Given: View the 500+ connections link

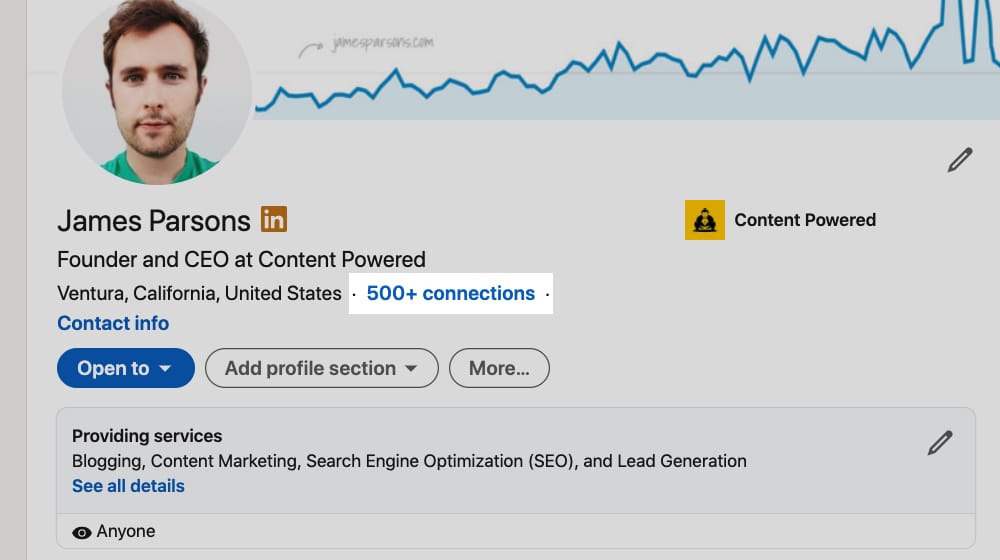Looking at the screenshot, I should (x=450, y=293).
